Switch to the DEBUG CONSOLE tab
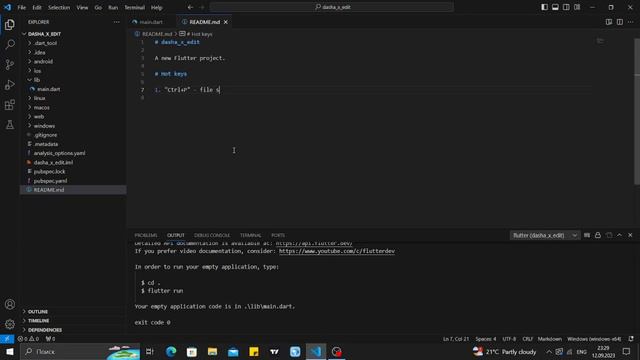Viewport: 640px width, 360px height. pos(212,235)
